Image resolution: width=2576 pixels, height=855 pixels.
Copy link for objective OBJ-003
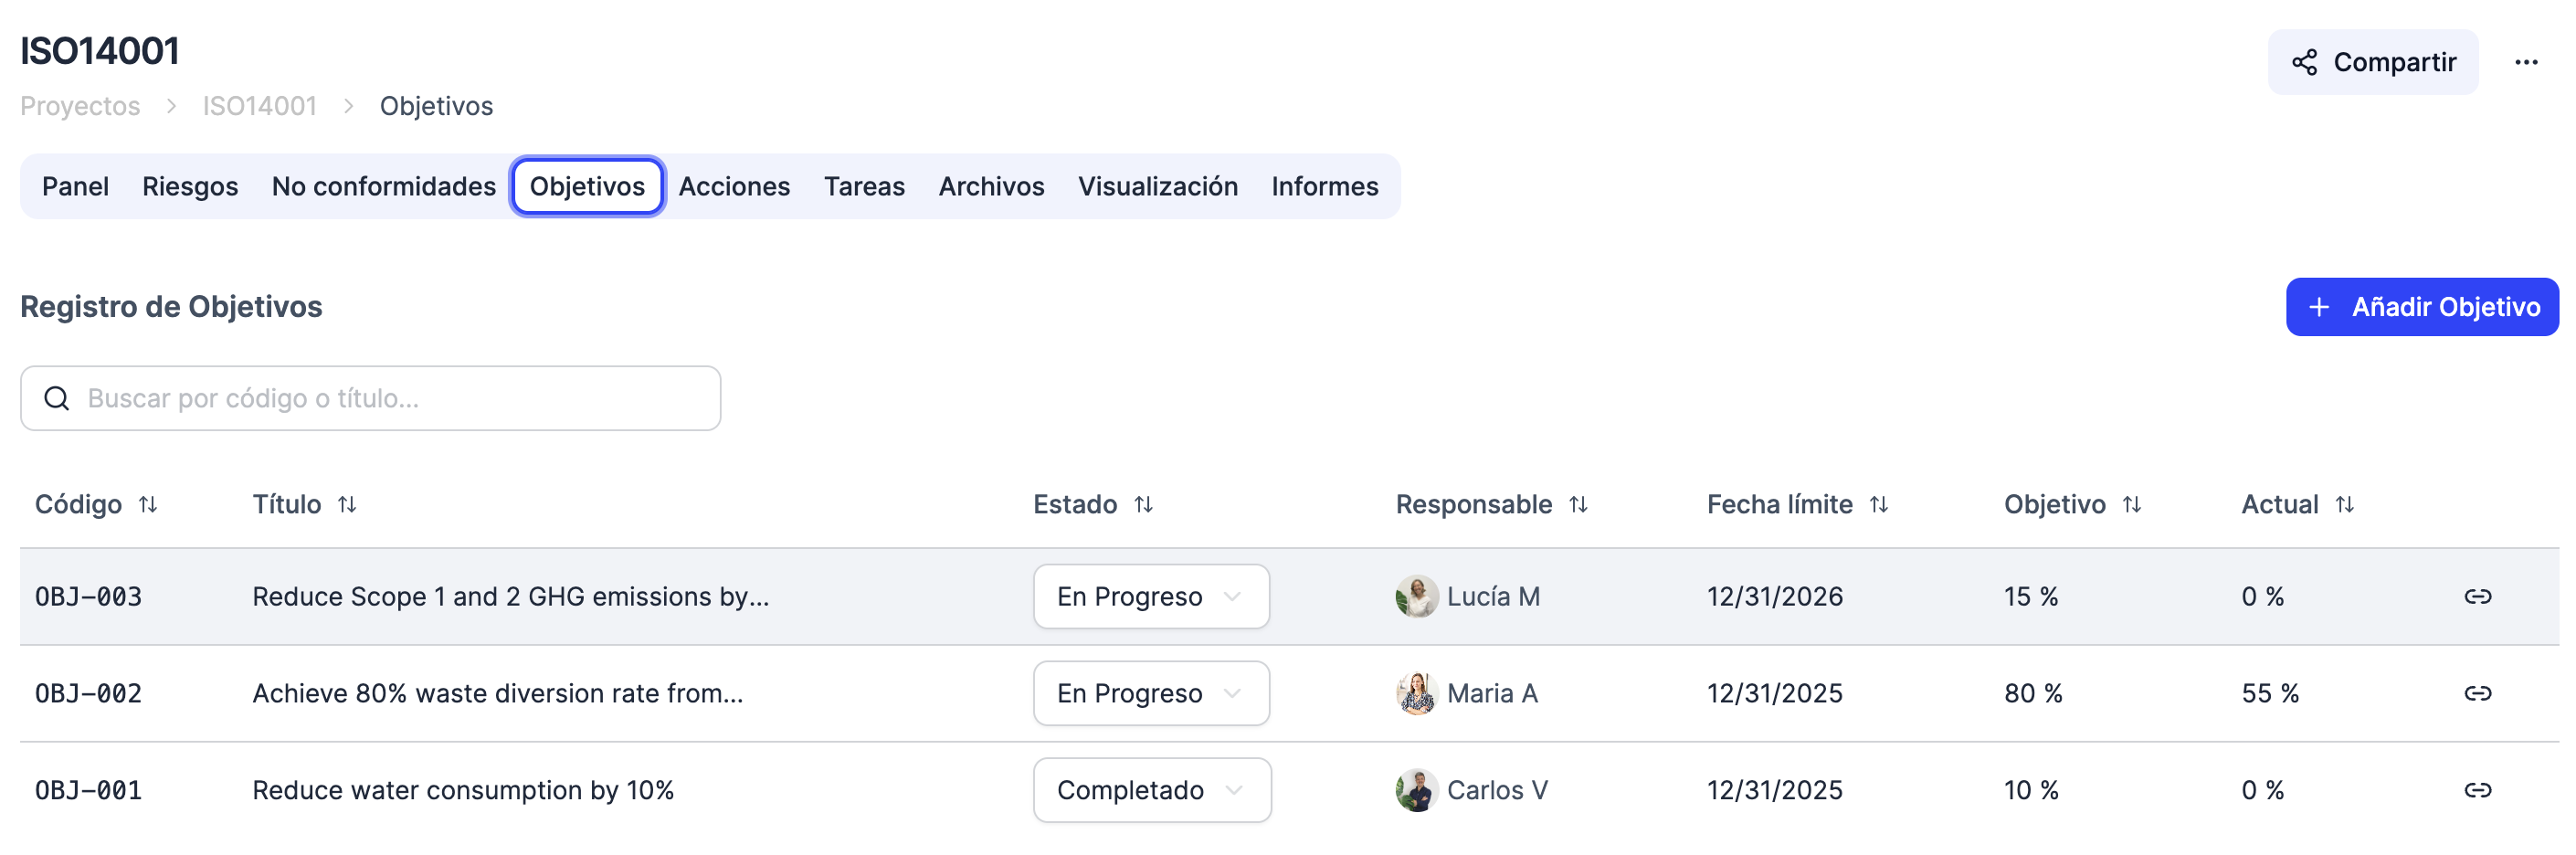tap(2481, 596)
